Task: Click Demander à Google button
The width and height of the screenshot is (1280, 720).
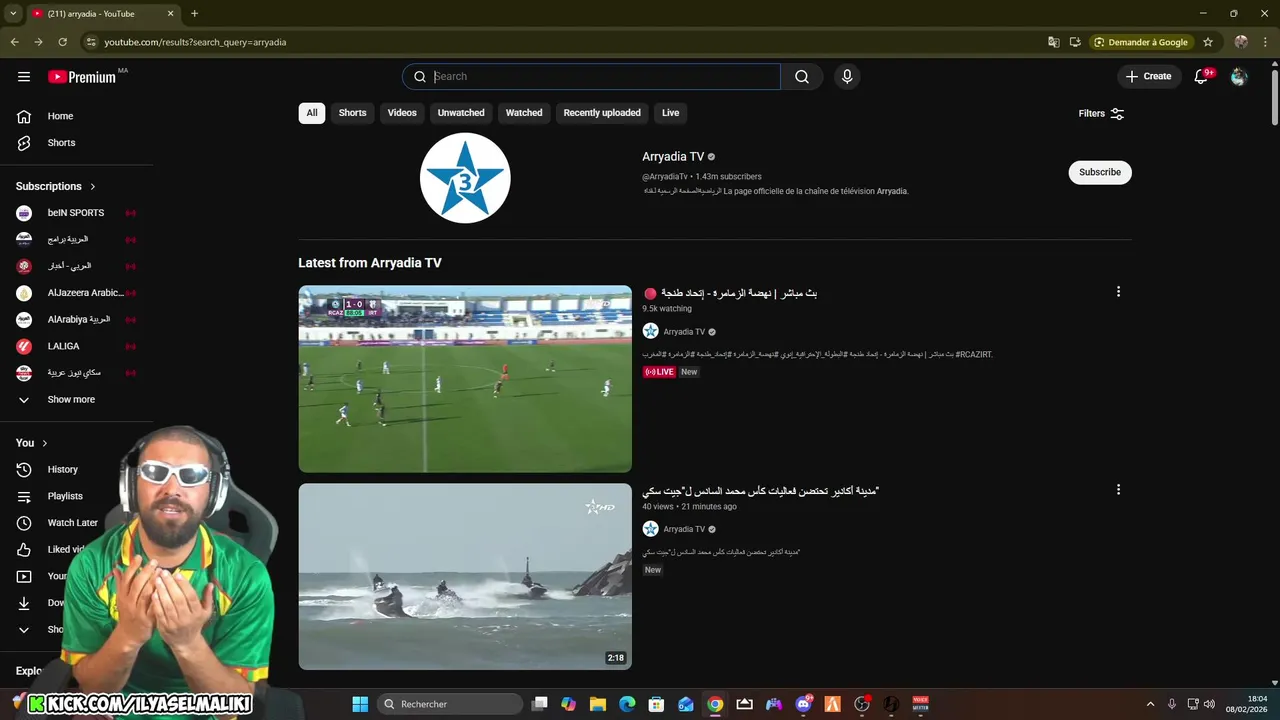Action: pyautogui.click(x=1141, y=42)
